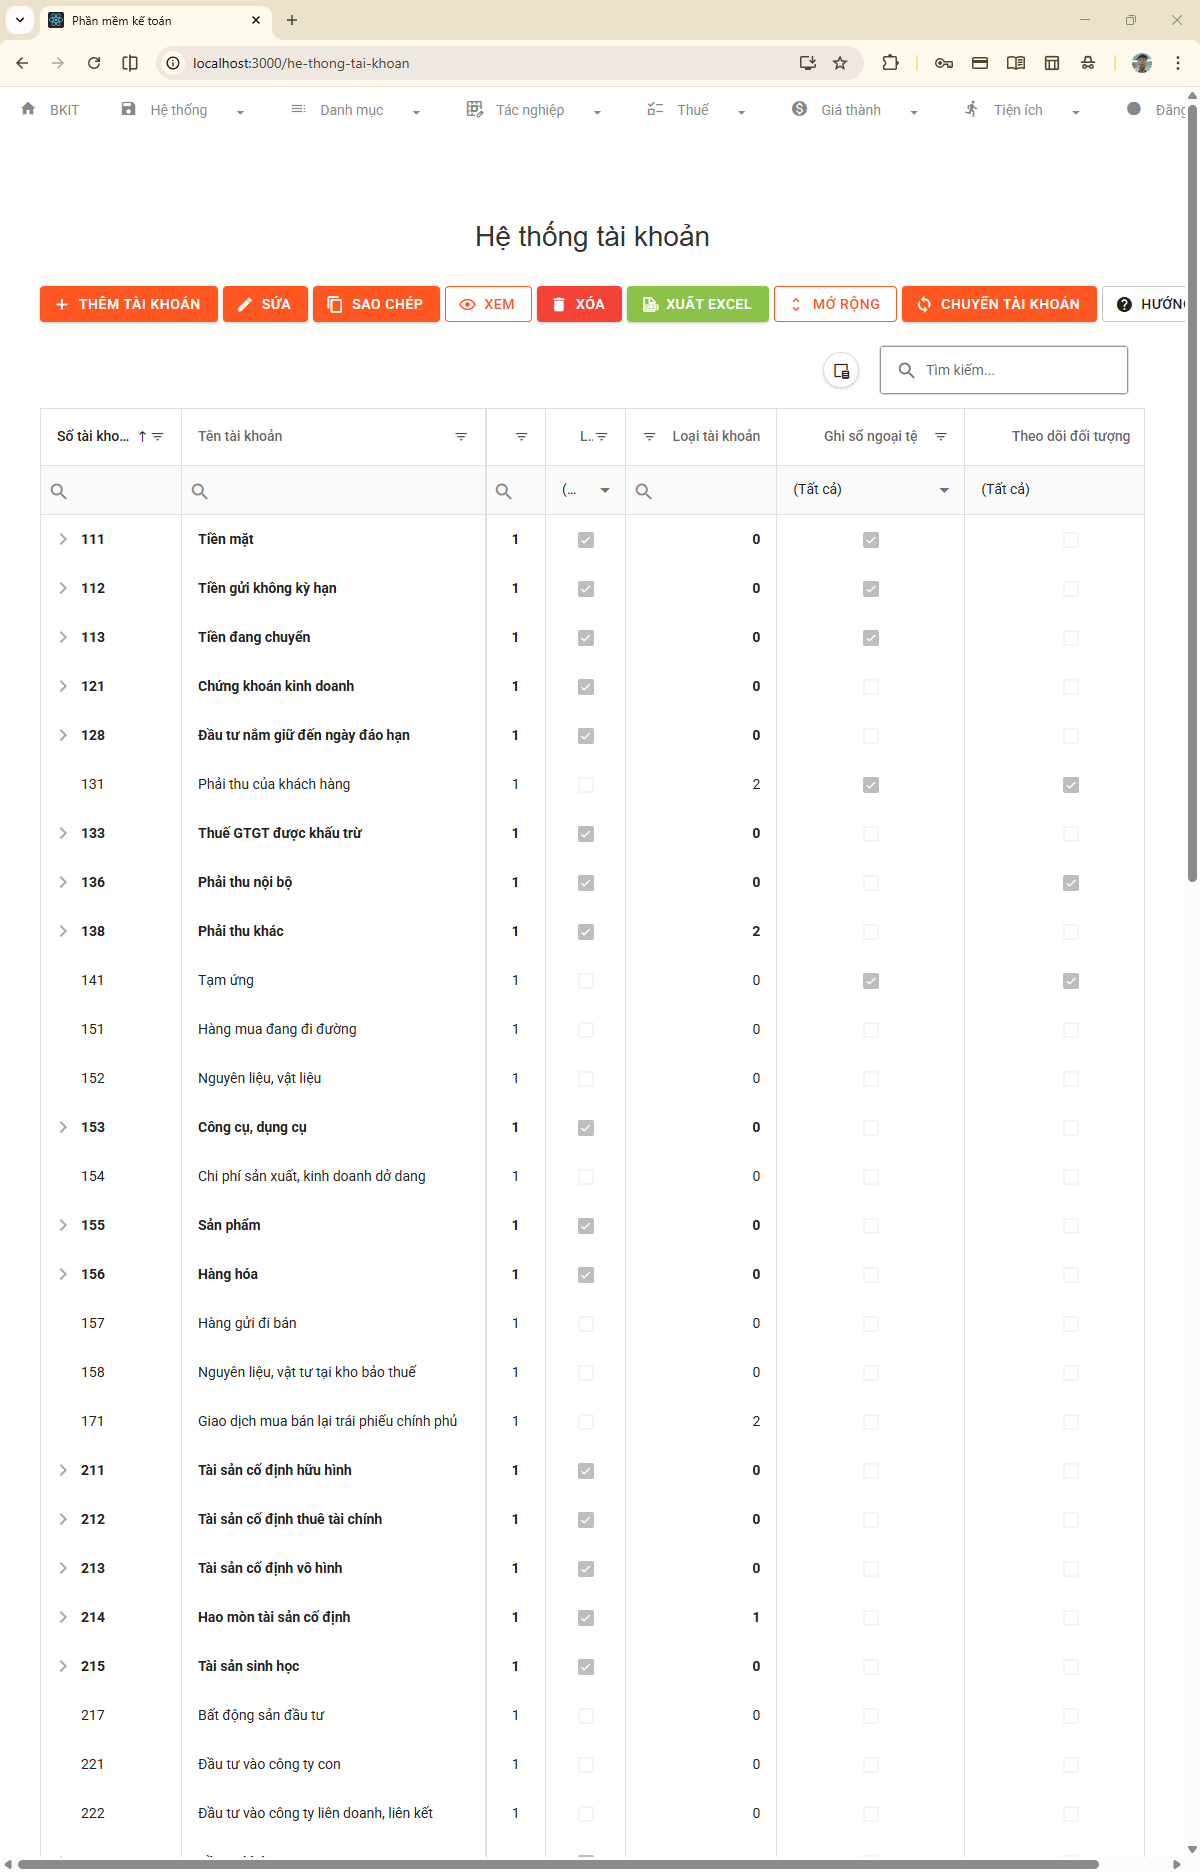Click the THÊM TÀI KHOẢN button

(x=128, y=304)
